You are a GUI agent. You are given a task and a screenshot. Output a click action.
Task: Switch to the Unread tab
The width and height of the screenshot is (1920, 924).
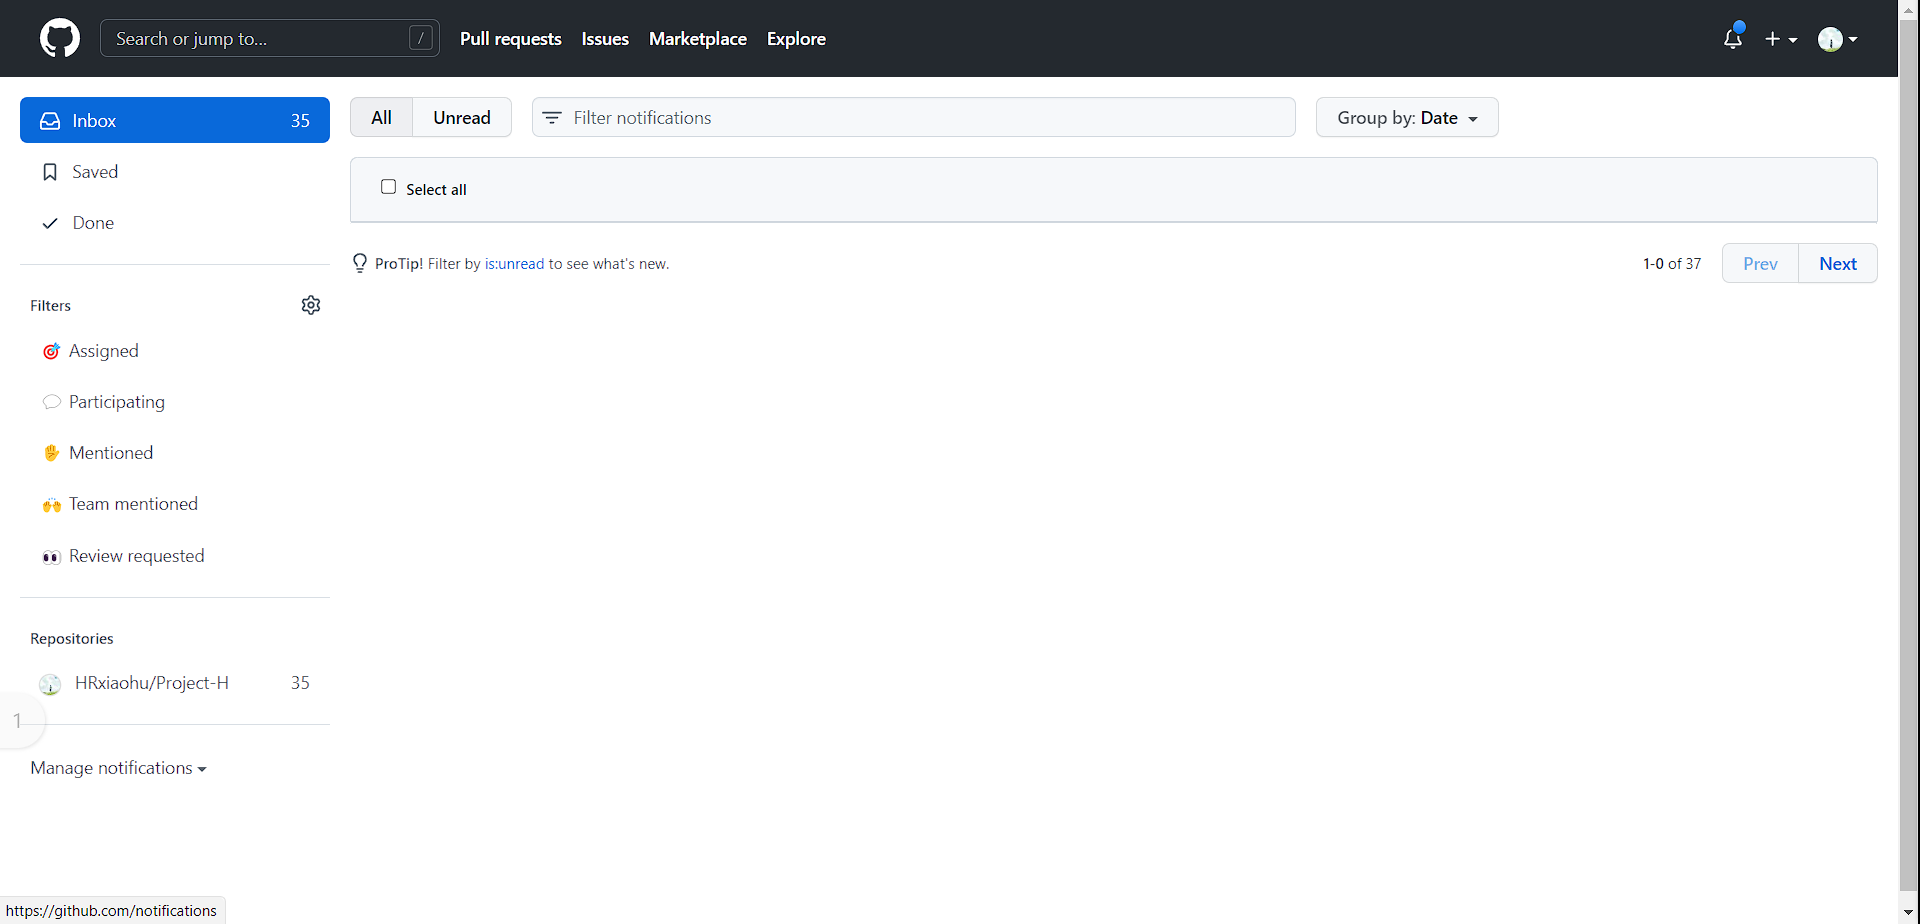tap(462, 117)
